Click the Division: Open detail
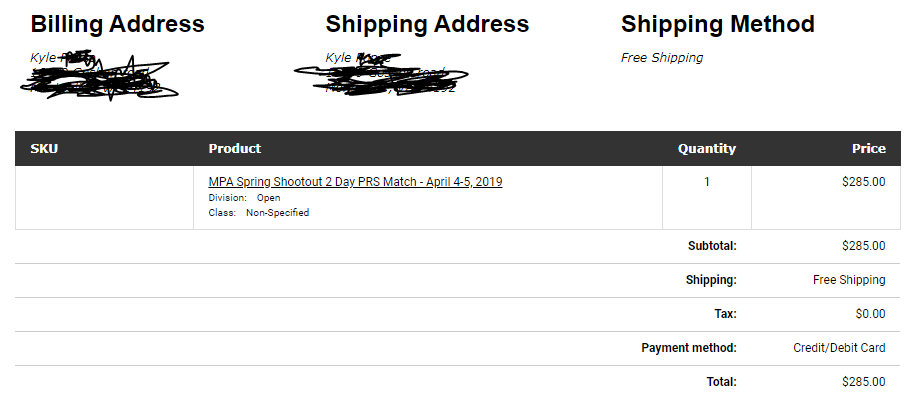 pyautogui.click(x=244, y=198)
